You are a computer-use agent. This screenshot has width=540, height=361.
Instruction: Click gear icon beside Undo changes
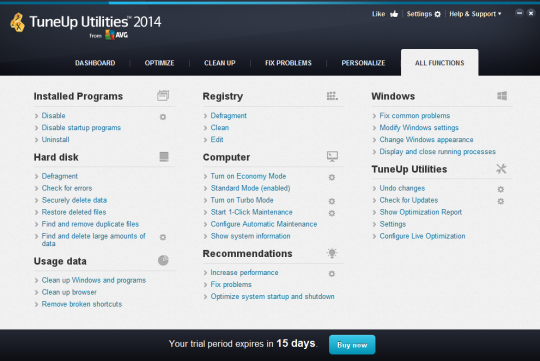(x=501, y=189)
